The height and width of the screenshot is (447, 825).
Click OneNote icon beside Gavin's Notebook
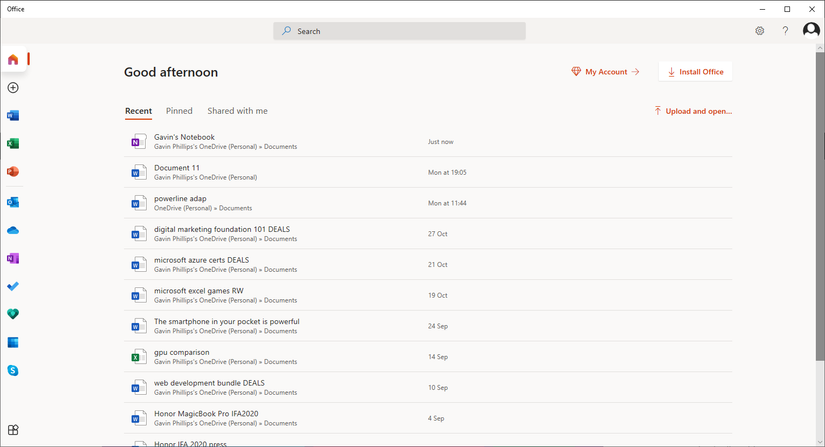pyautogui.click(x=138, y=141)
